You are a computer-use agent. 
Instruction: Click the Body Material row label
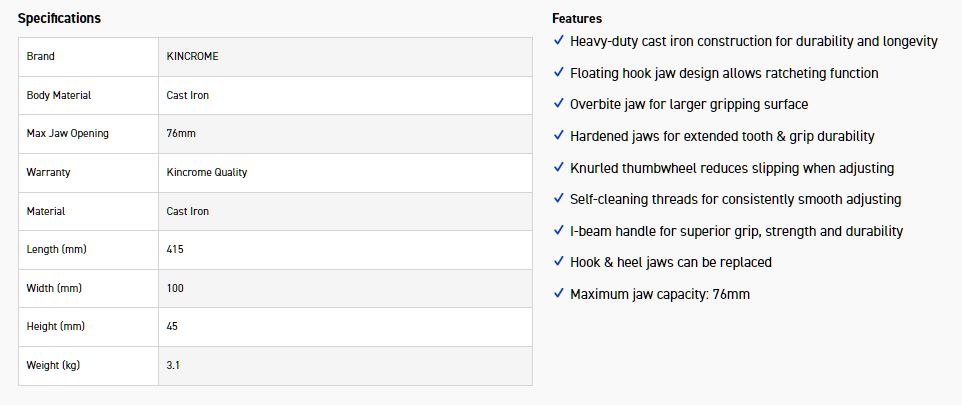point(59,95)
